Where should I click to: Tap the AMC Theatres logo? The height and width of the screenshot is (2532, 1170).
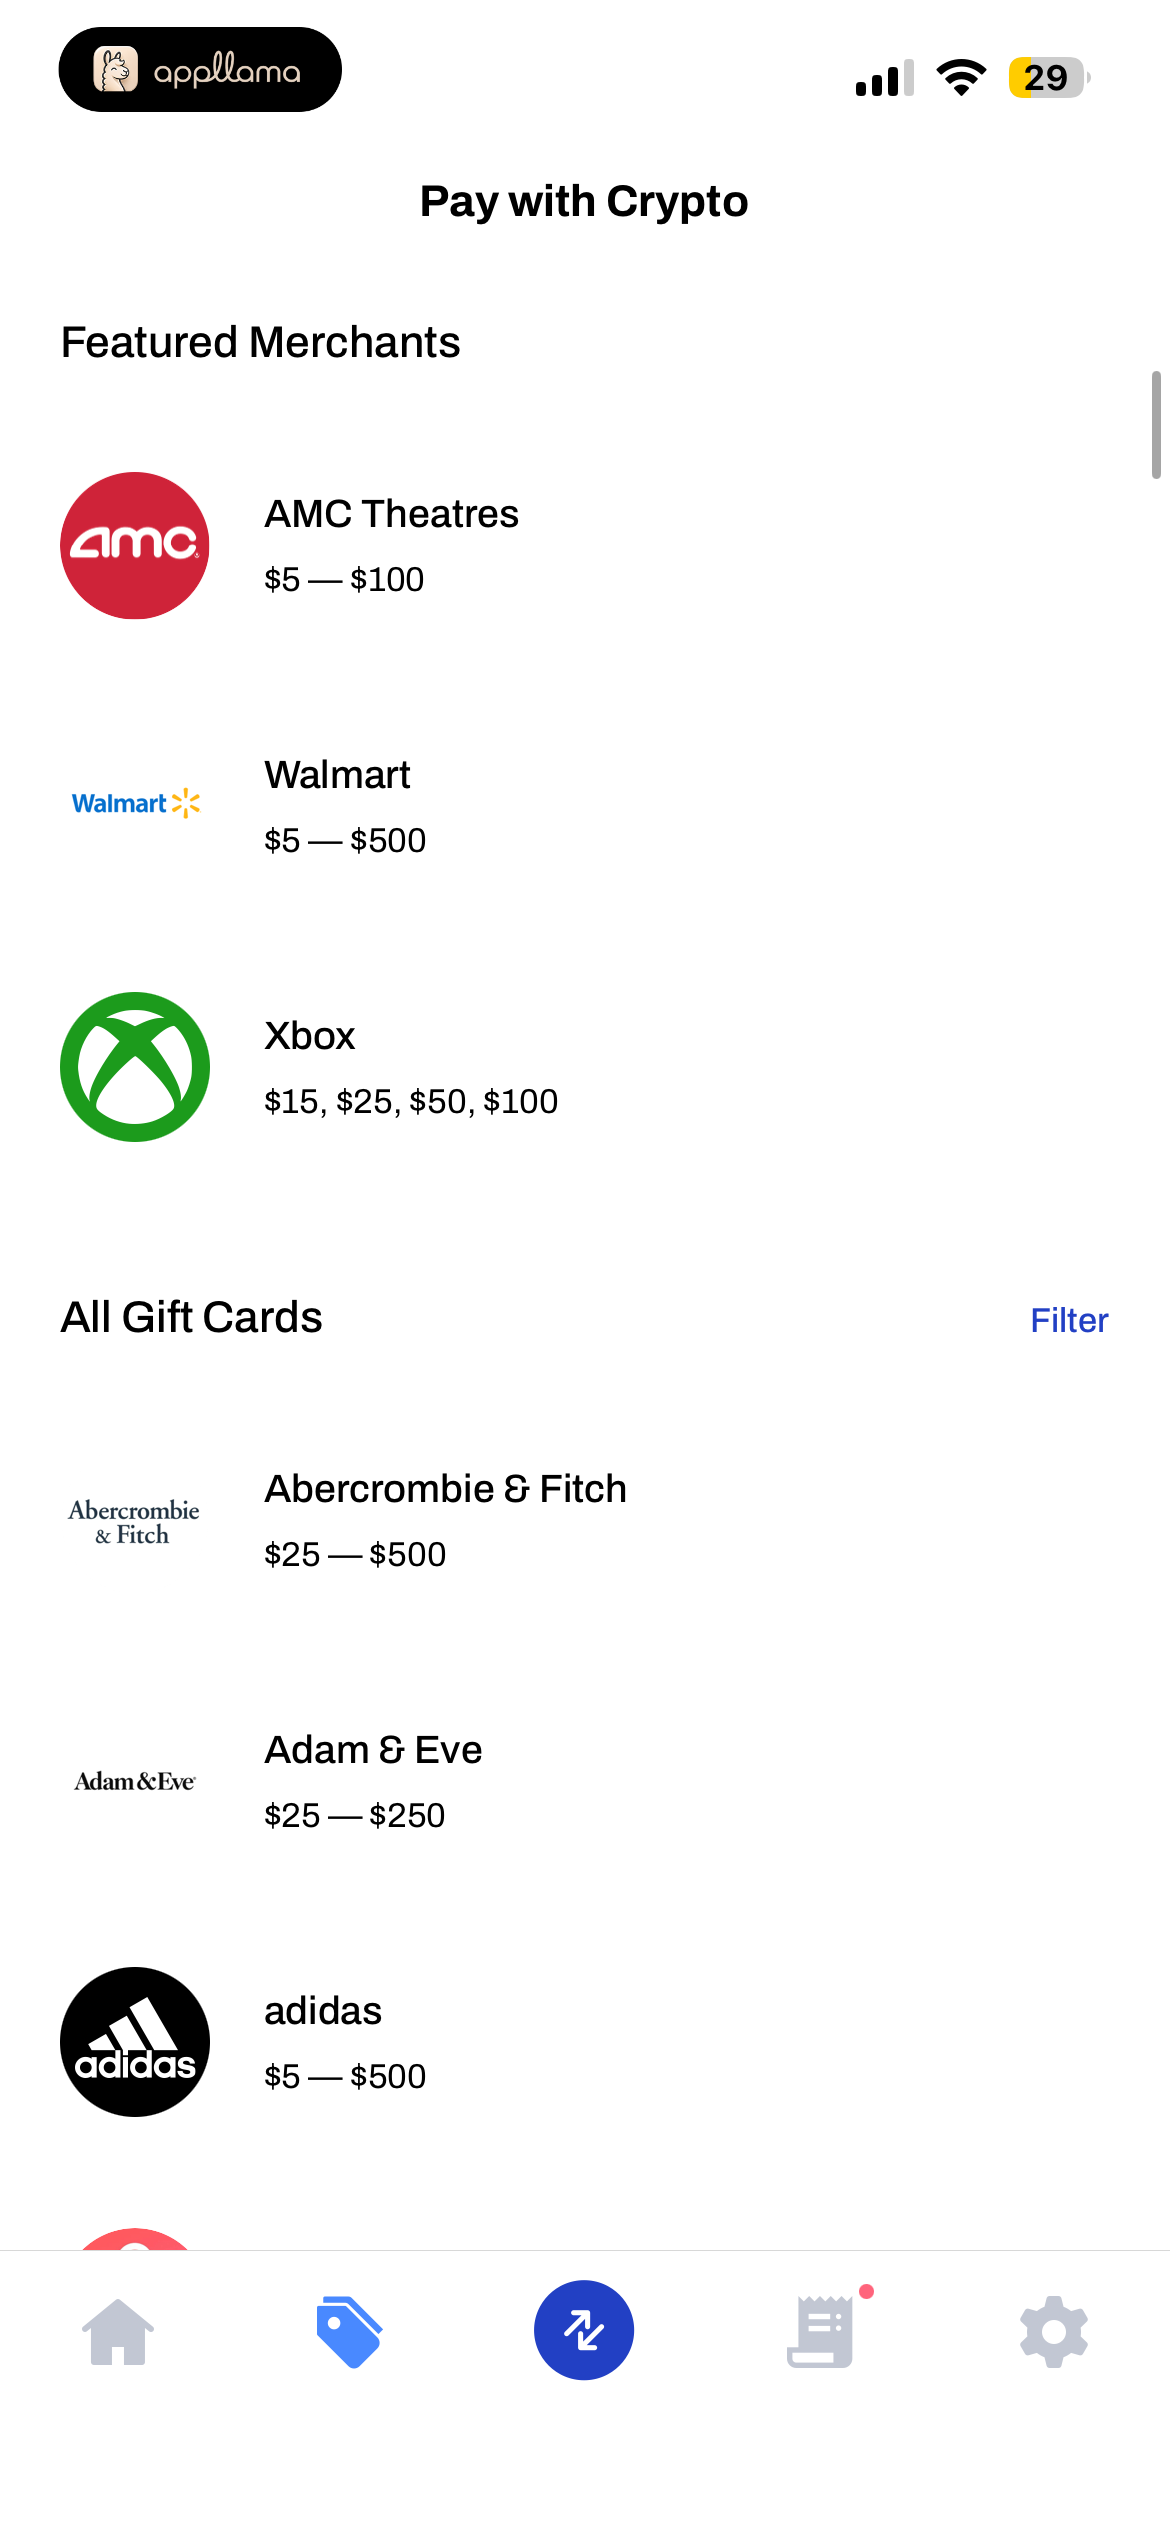pos(135,546)
